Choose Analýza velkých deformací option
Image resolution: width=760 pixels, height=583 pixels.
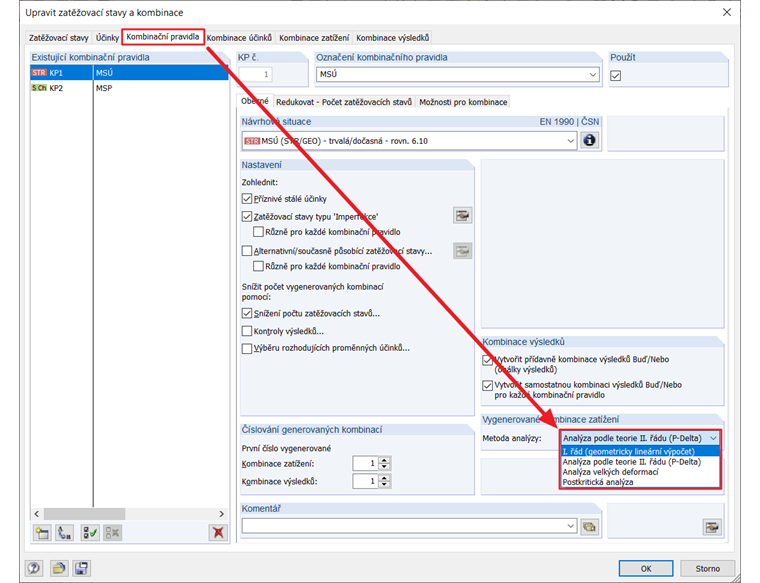[640, 472]
